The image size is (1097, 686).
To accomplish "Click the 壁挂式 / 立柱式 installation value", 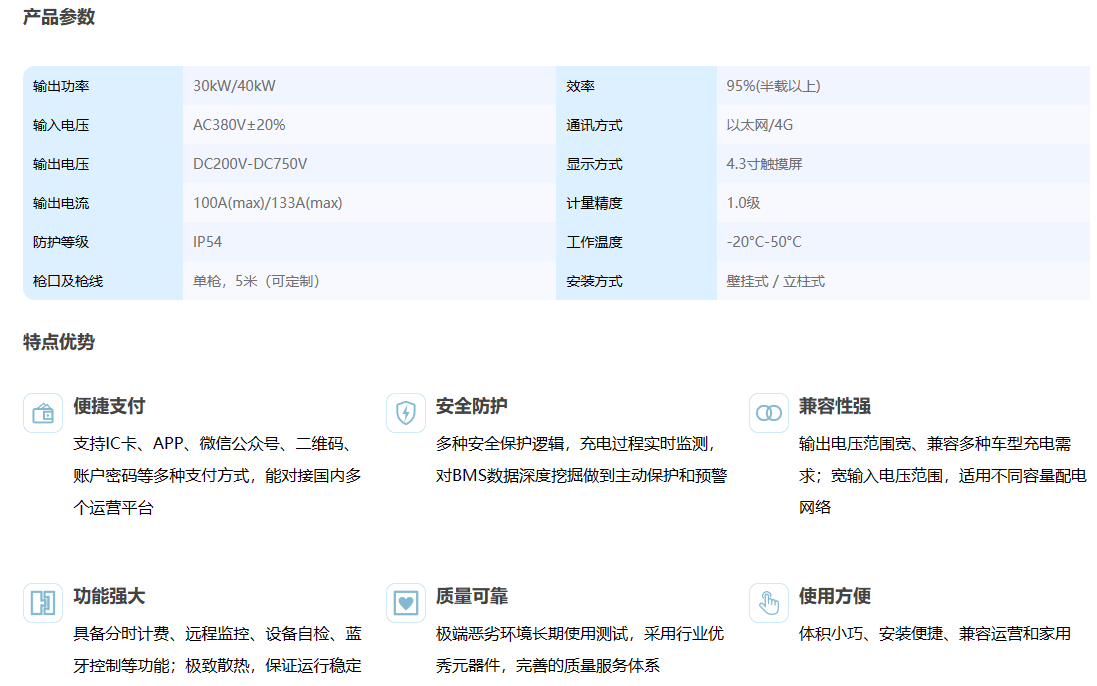I will coord(776,281).
